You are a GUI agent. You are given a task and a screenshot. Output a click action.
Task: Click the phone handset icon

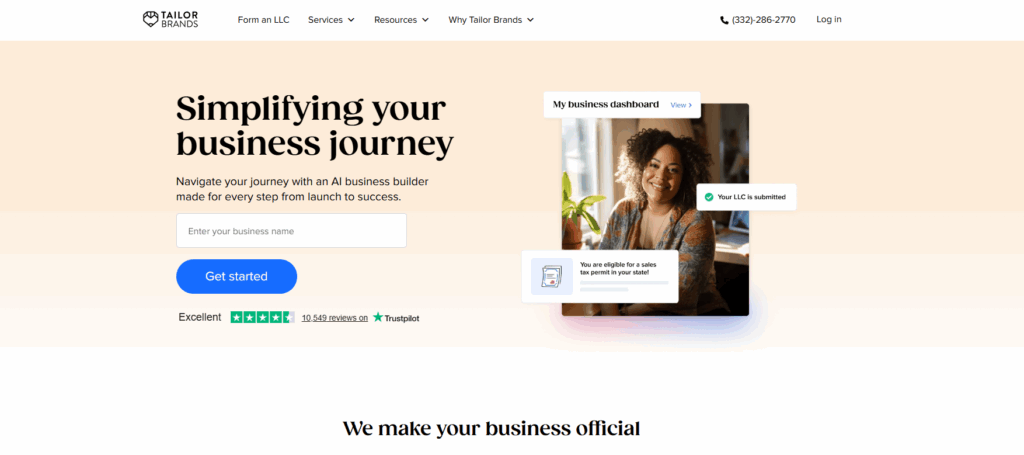[724, 20]
